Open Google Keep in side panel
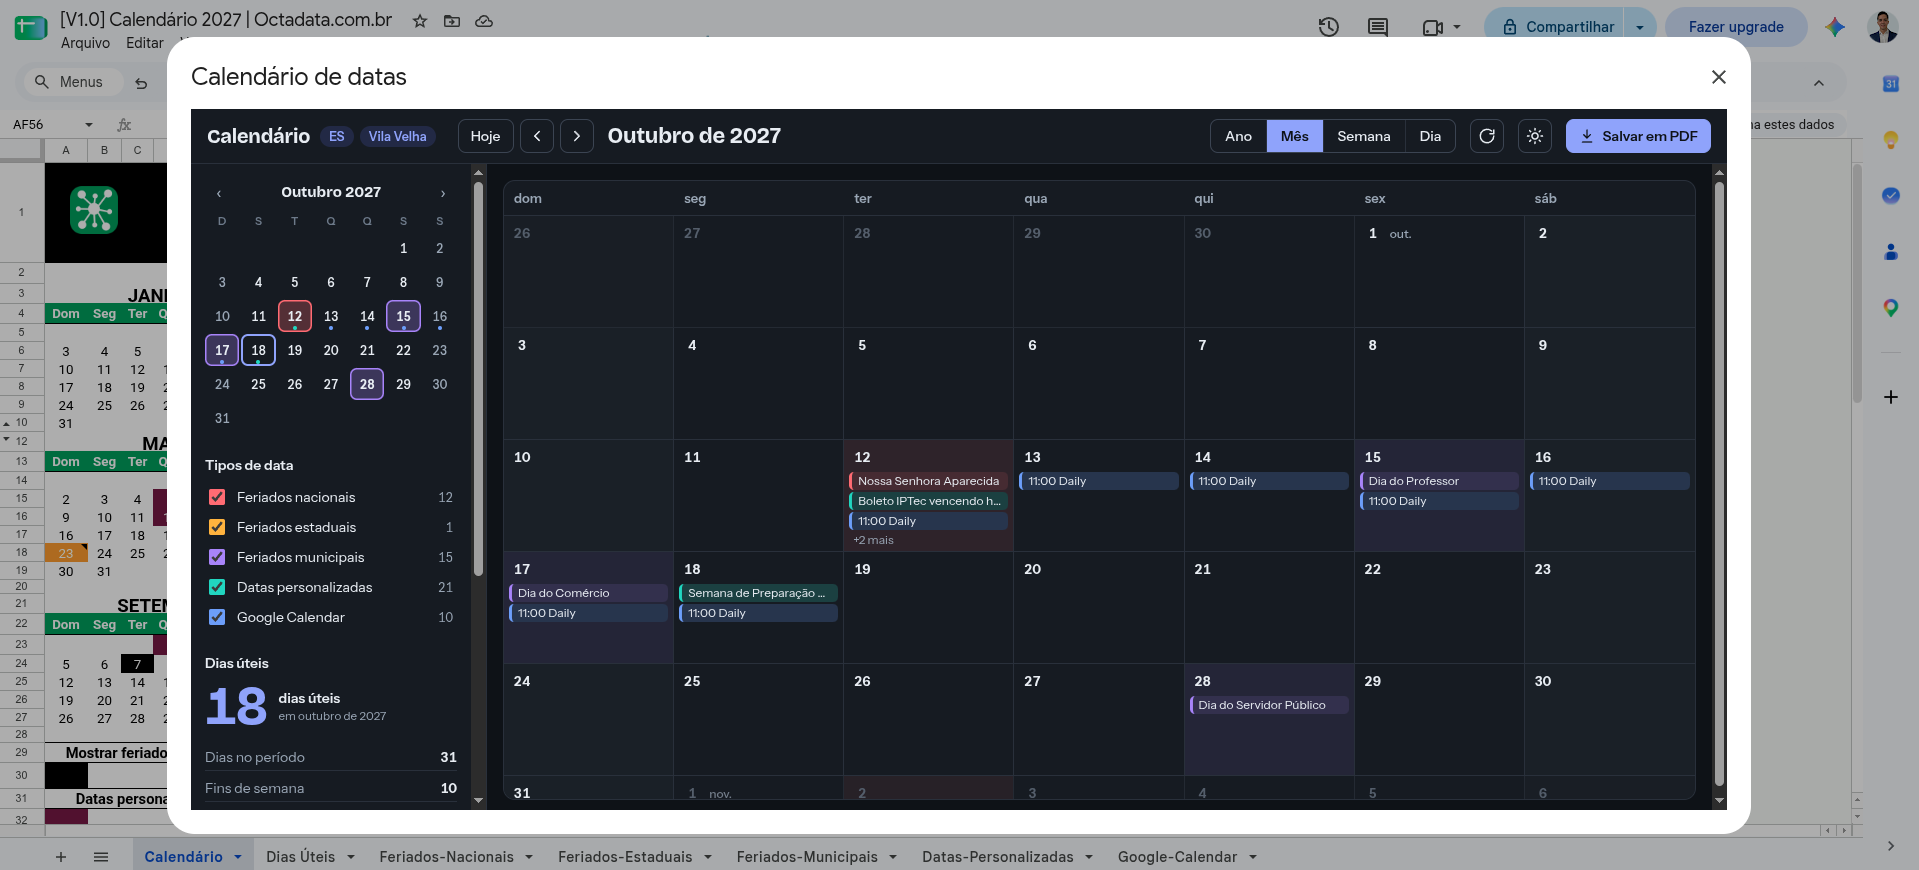 click(1890, 140)
